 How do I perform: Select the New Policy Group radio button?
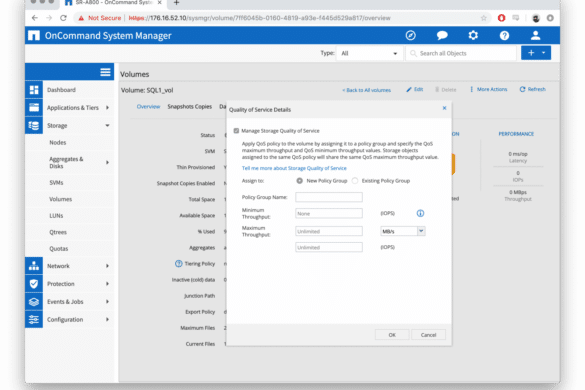[x=300, y=181]
